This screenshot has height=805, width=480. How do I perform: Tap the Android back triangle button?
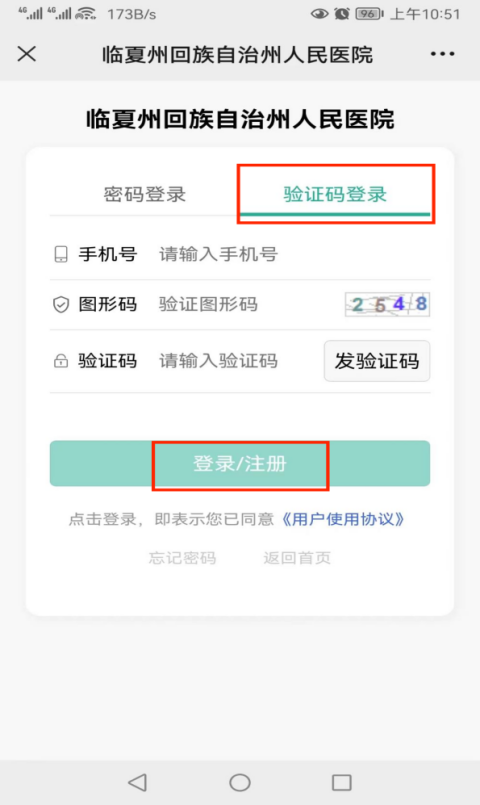138,782
